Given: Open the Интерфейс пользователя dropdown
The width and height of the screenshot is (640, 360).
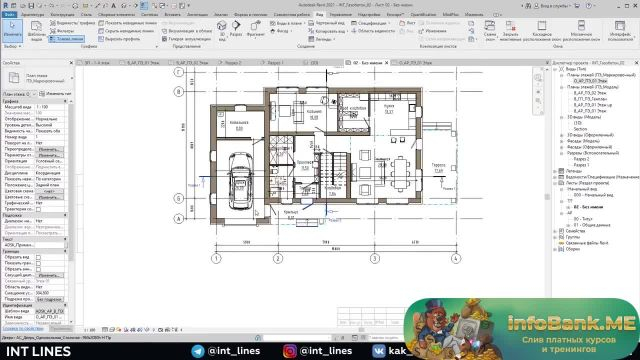Looking at the screenshot, I should (620, 31).
